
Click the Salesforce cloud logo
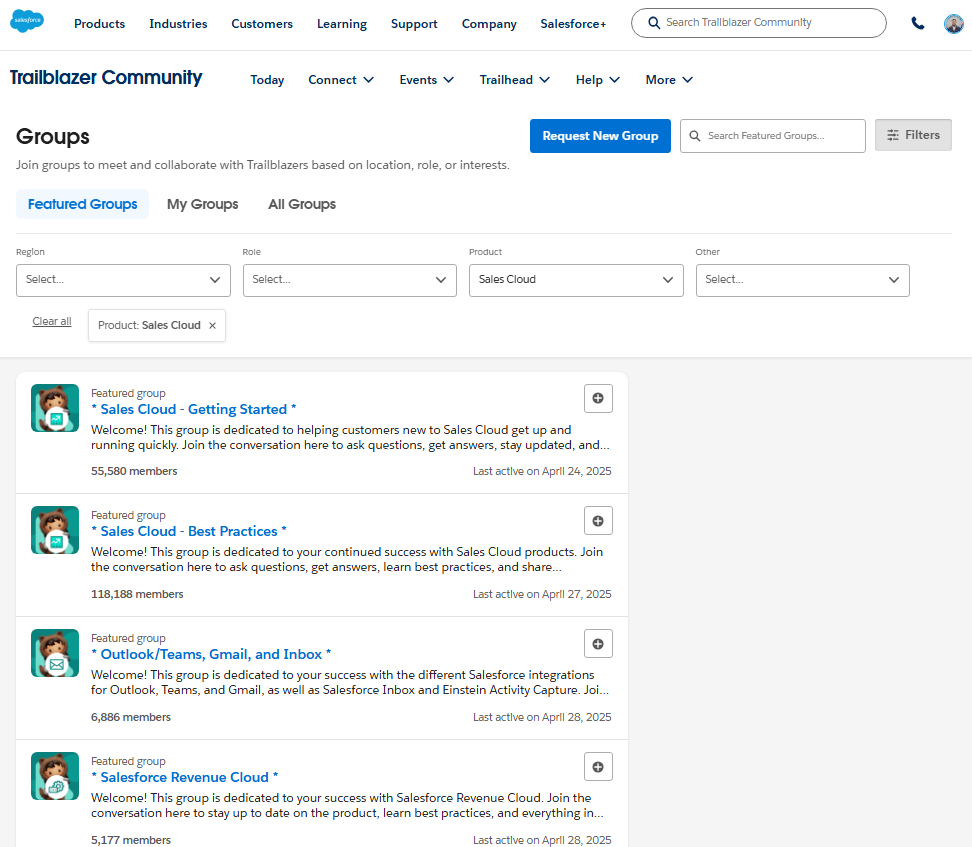27,21
